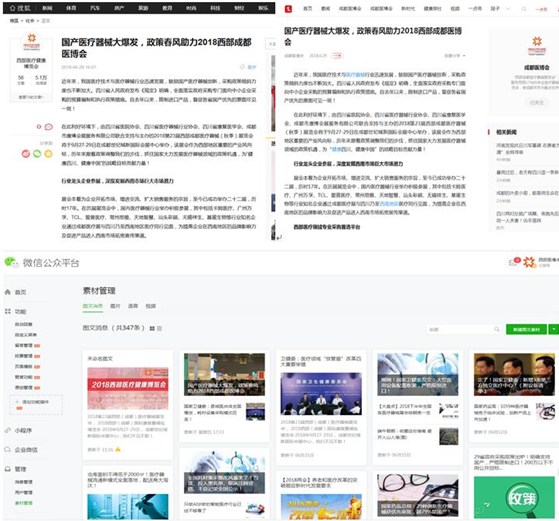Share article via yellow QZone star icon

coord(48,154)
